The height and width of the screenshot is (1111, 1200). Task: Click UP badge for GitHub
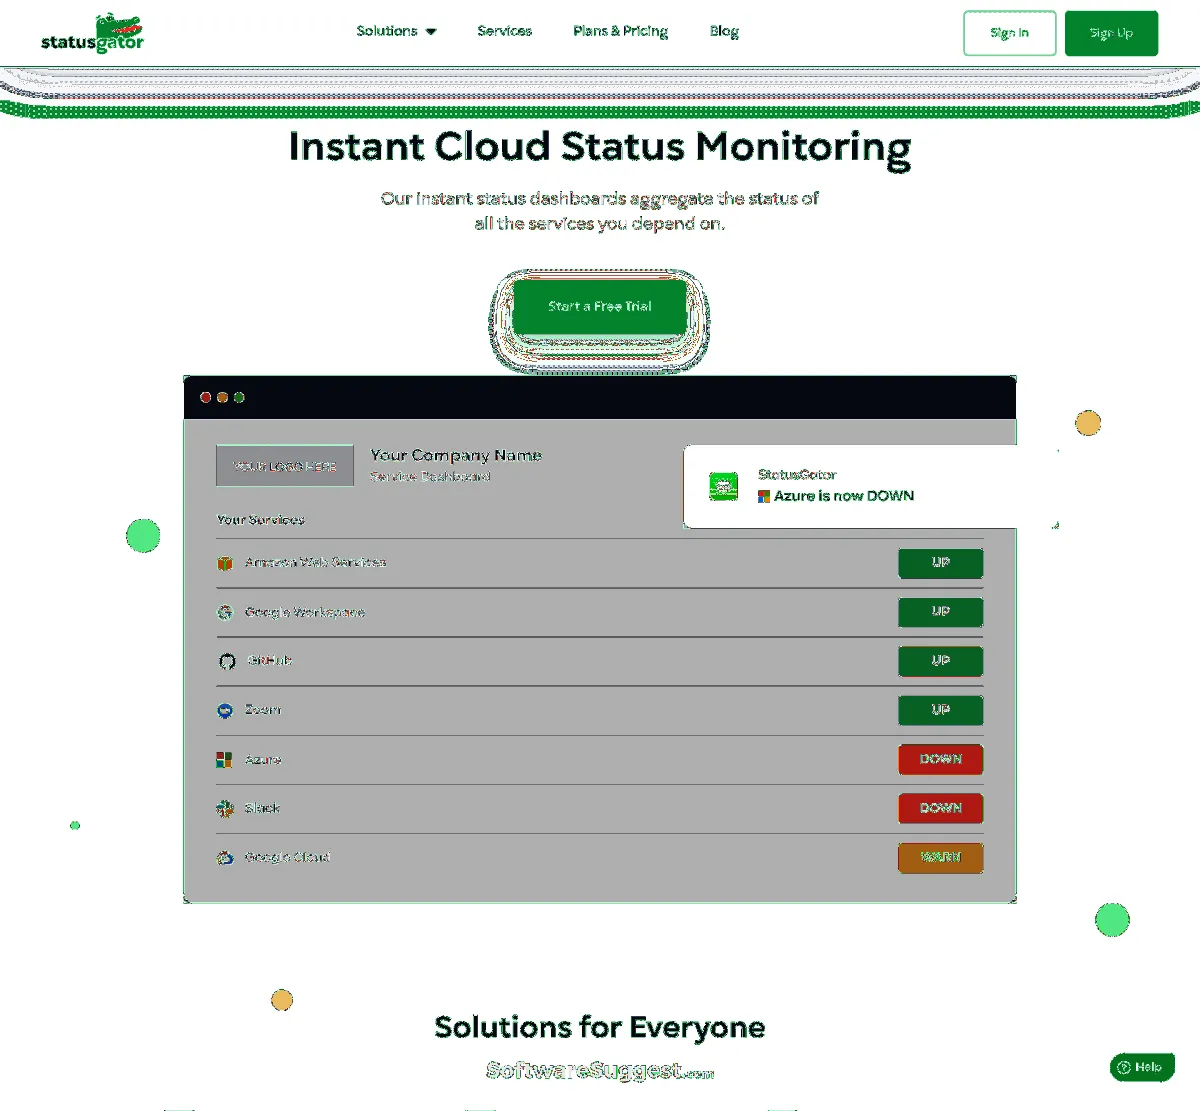[x=940, y=661]
